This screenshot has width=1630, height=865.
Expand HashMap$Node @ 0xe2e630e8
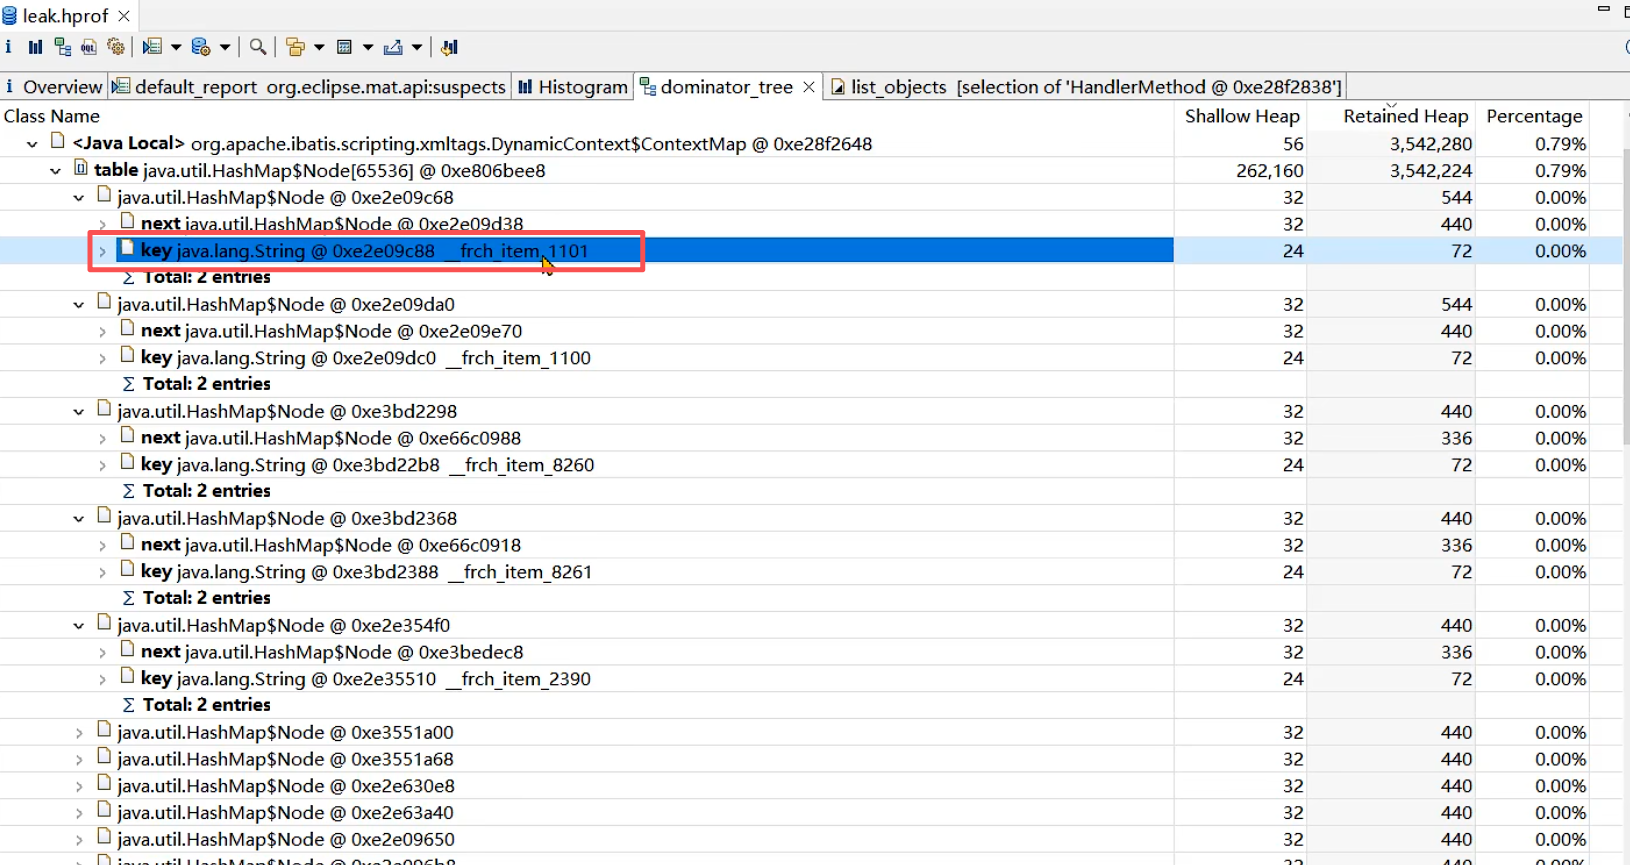click(x=78, y=787)
